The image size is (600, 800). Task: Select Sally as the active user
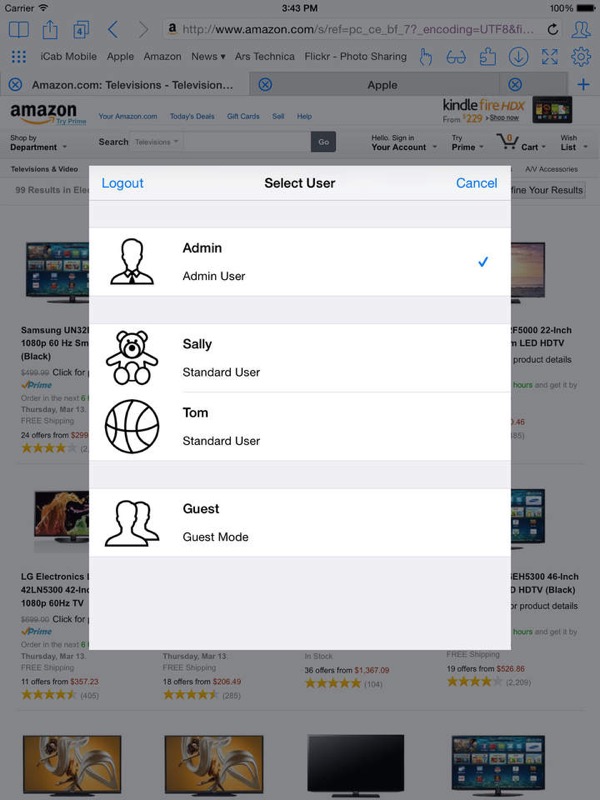(x=300, y=358)
